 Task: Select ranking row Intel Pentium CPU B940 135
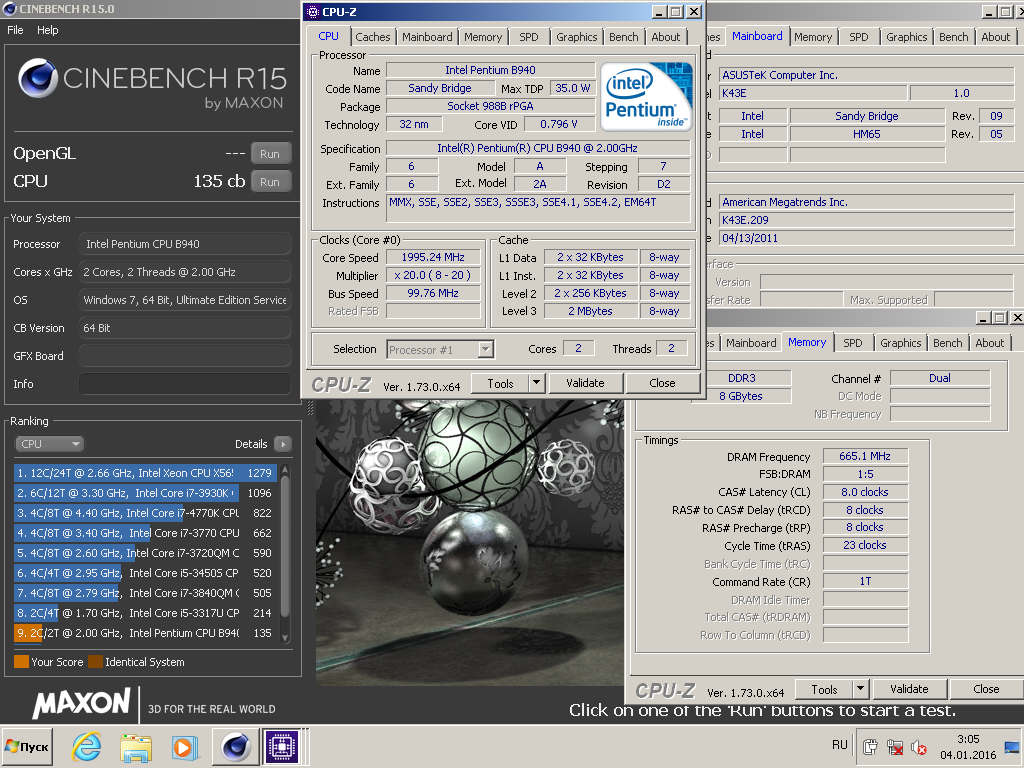pyautogui.click(x=144, y=633)
